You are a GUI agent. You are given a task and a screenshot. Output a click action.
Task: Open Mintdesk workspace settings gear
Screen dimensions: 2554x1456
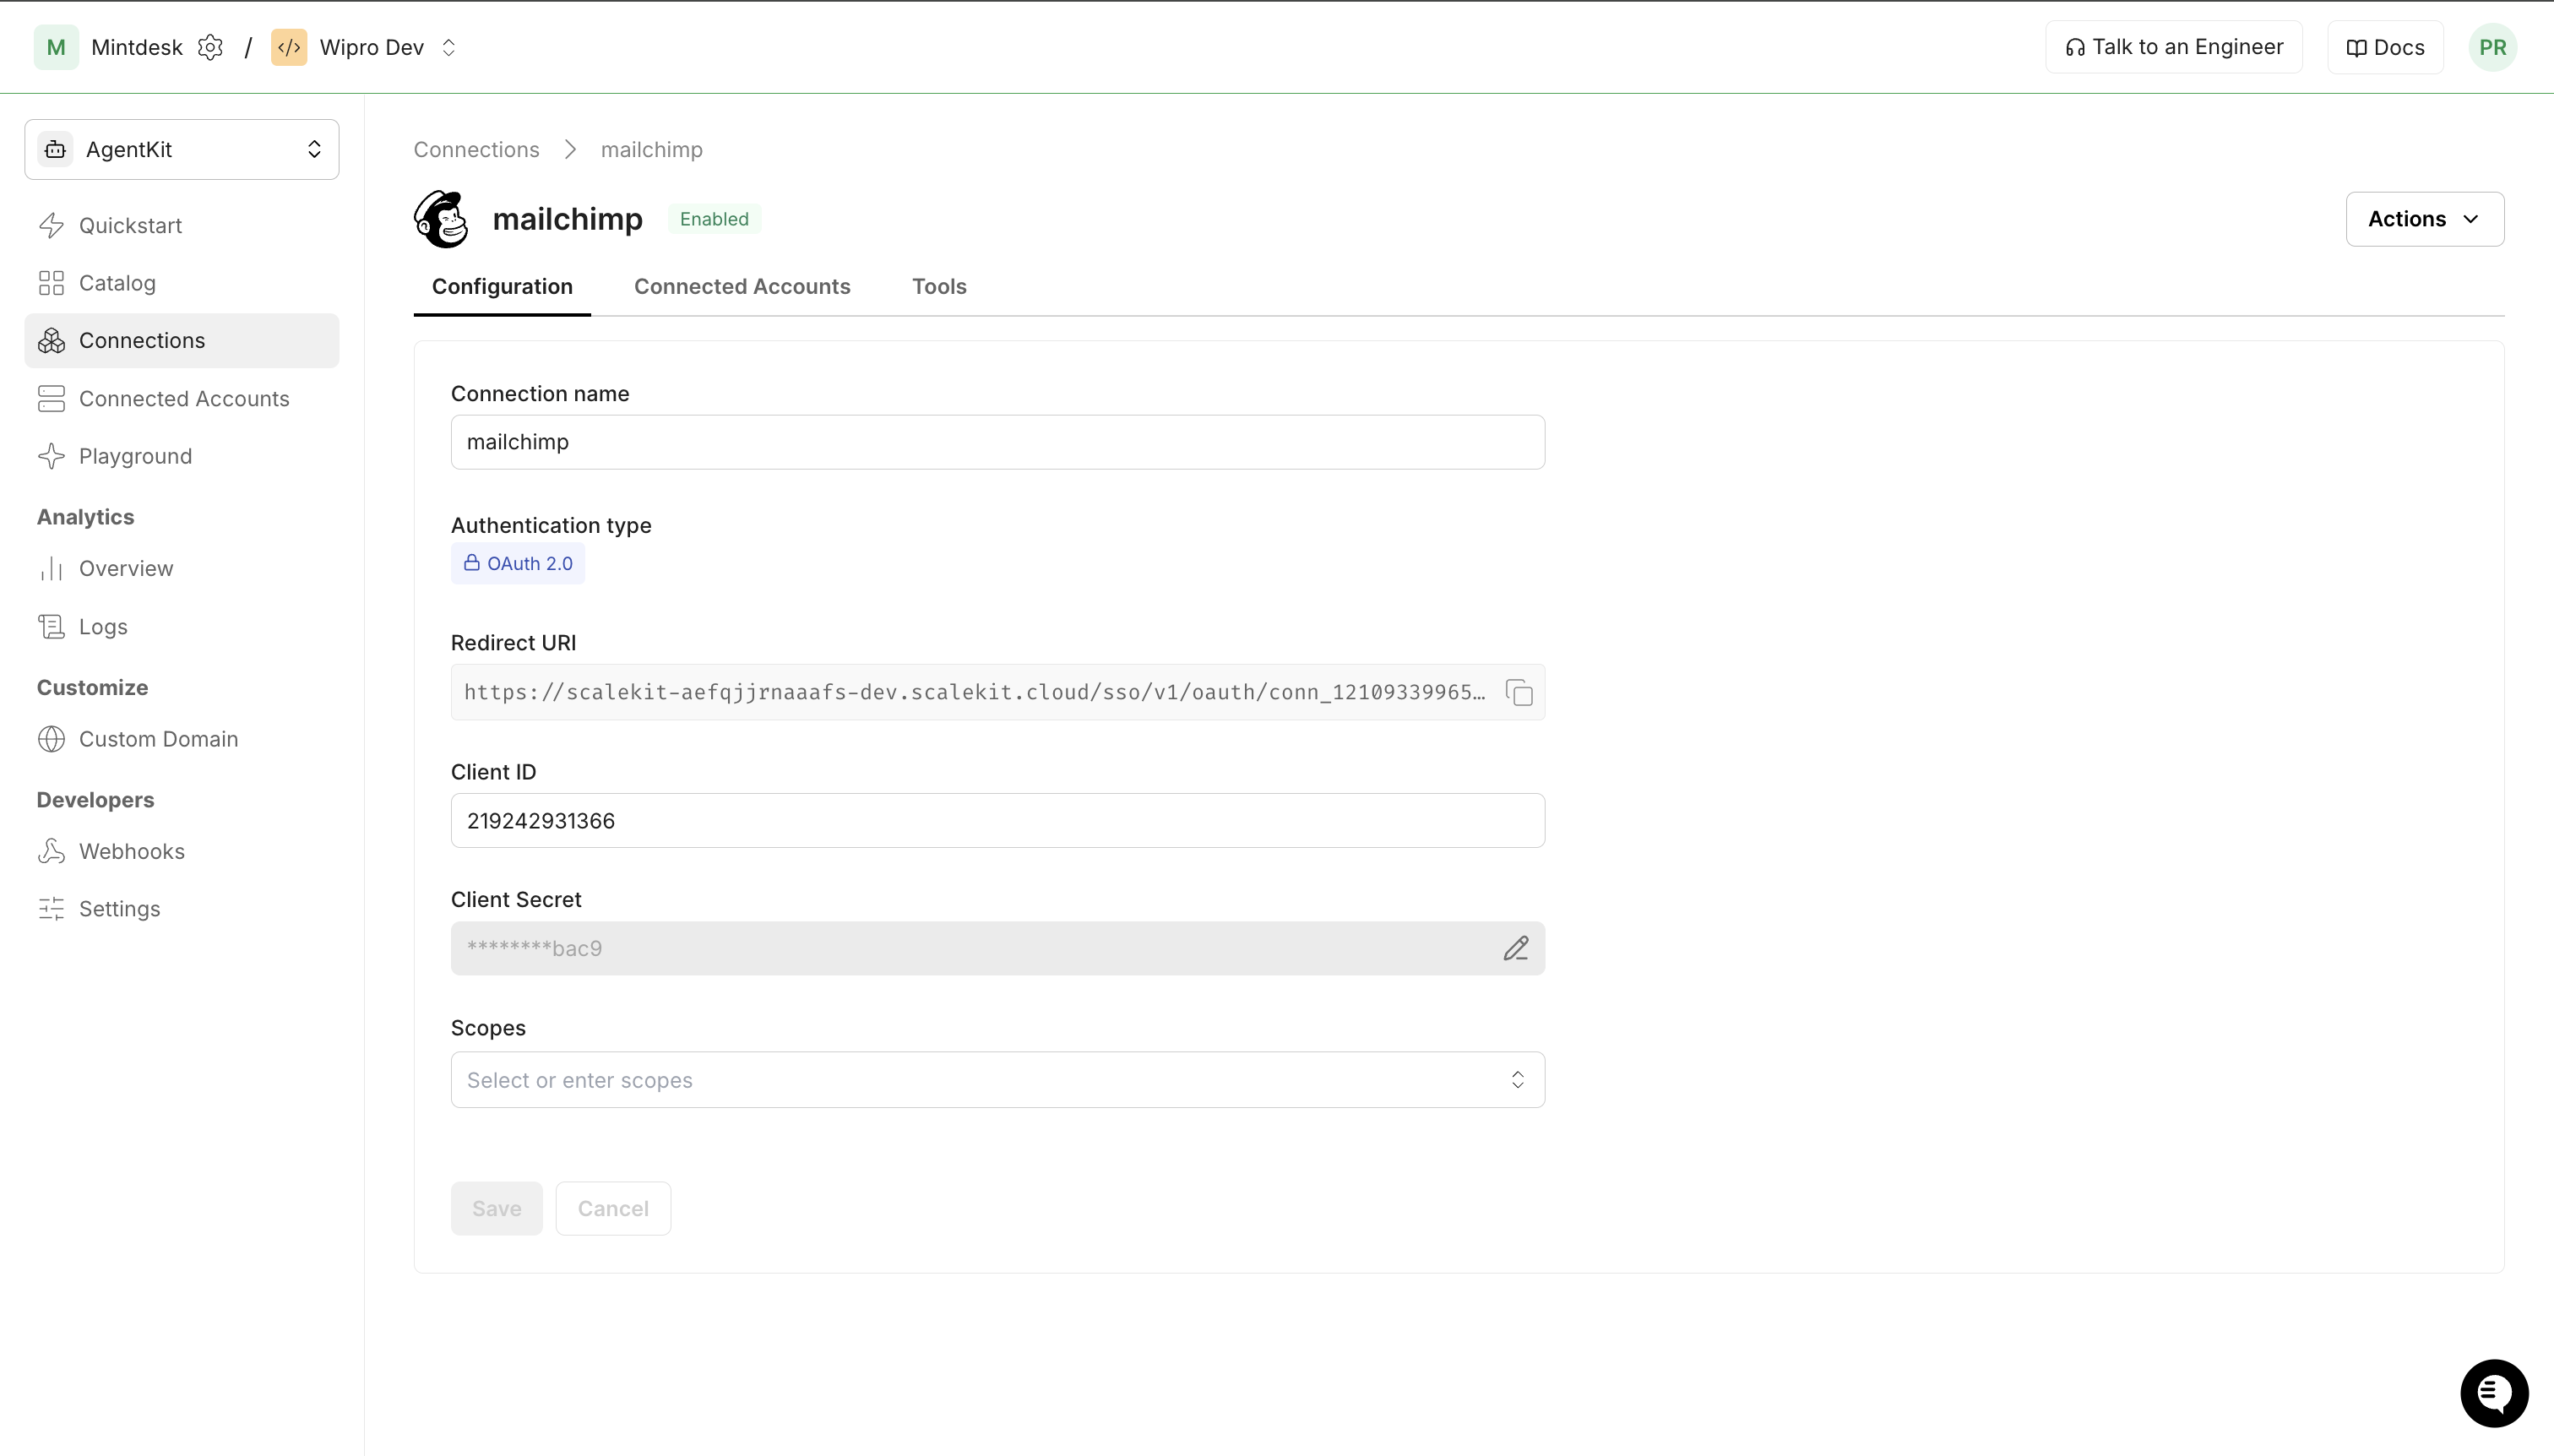pos(210,47)
